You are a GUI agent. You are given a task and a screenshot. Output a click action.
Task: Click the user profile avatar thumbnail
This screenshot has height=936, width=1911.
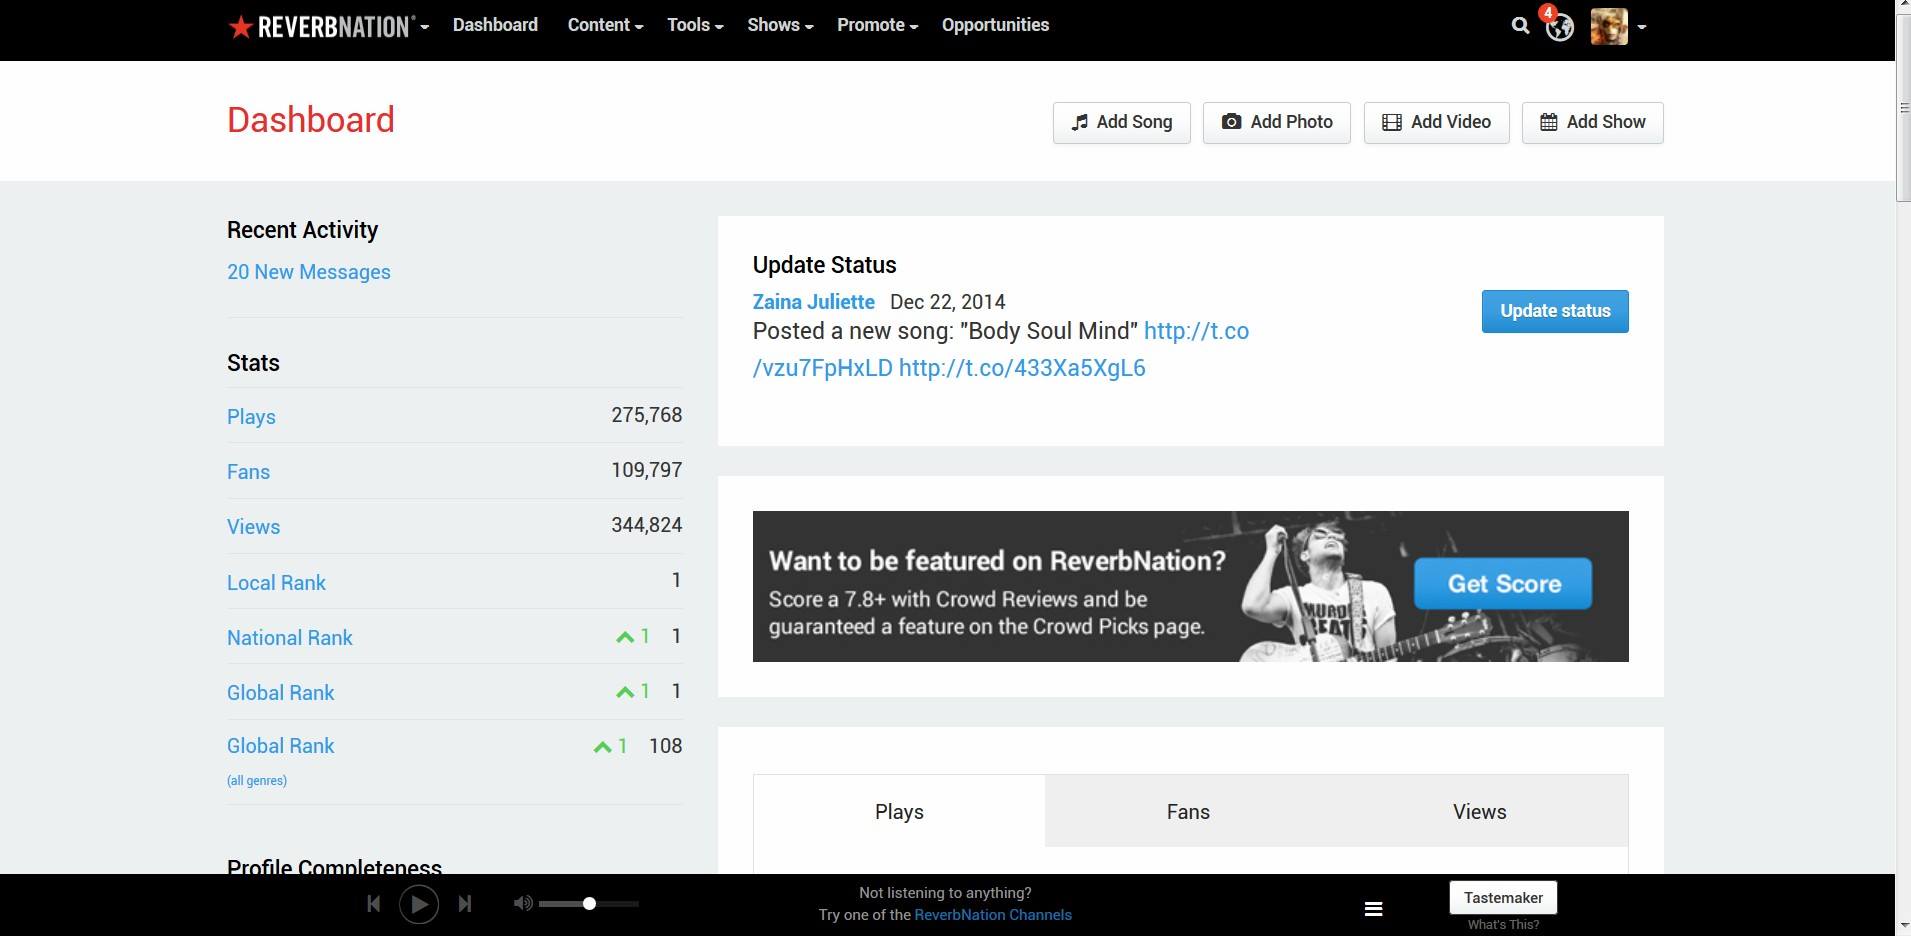click(x=1609, y=26)
